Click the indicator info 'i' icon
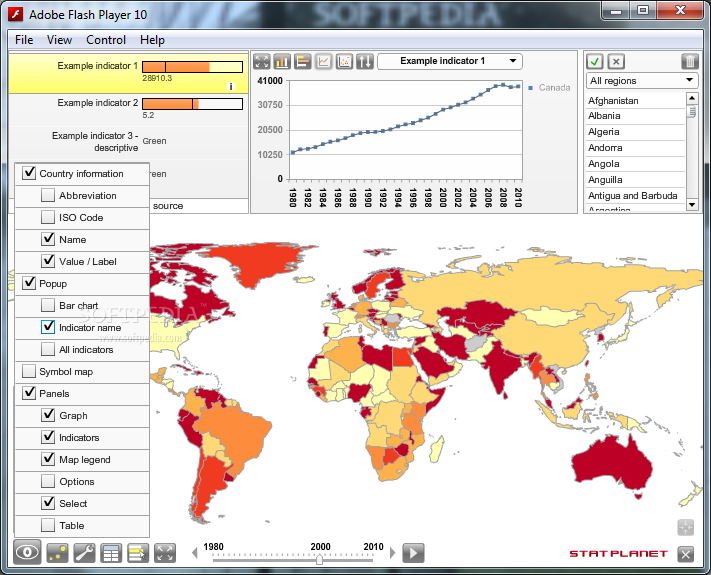The image size is (711, 575). [231, 87]
